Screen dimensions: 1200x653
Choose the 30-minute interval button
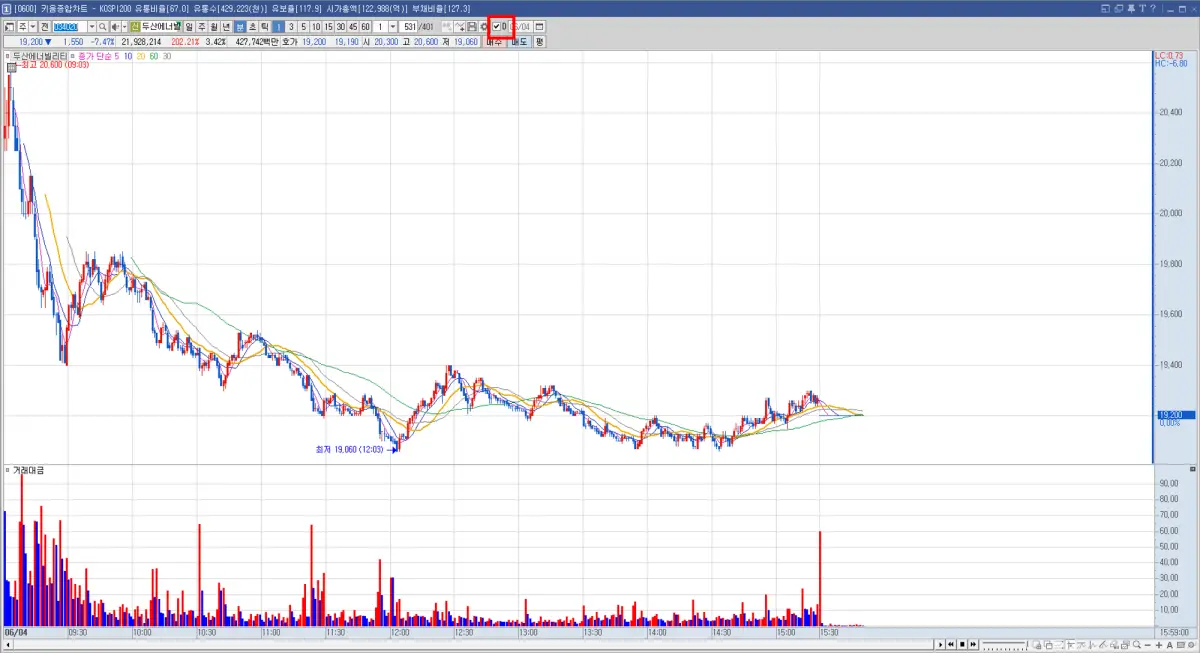click(341, 26)
